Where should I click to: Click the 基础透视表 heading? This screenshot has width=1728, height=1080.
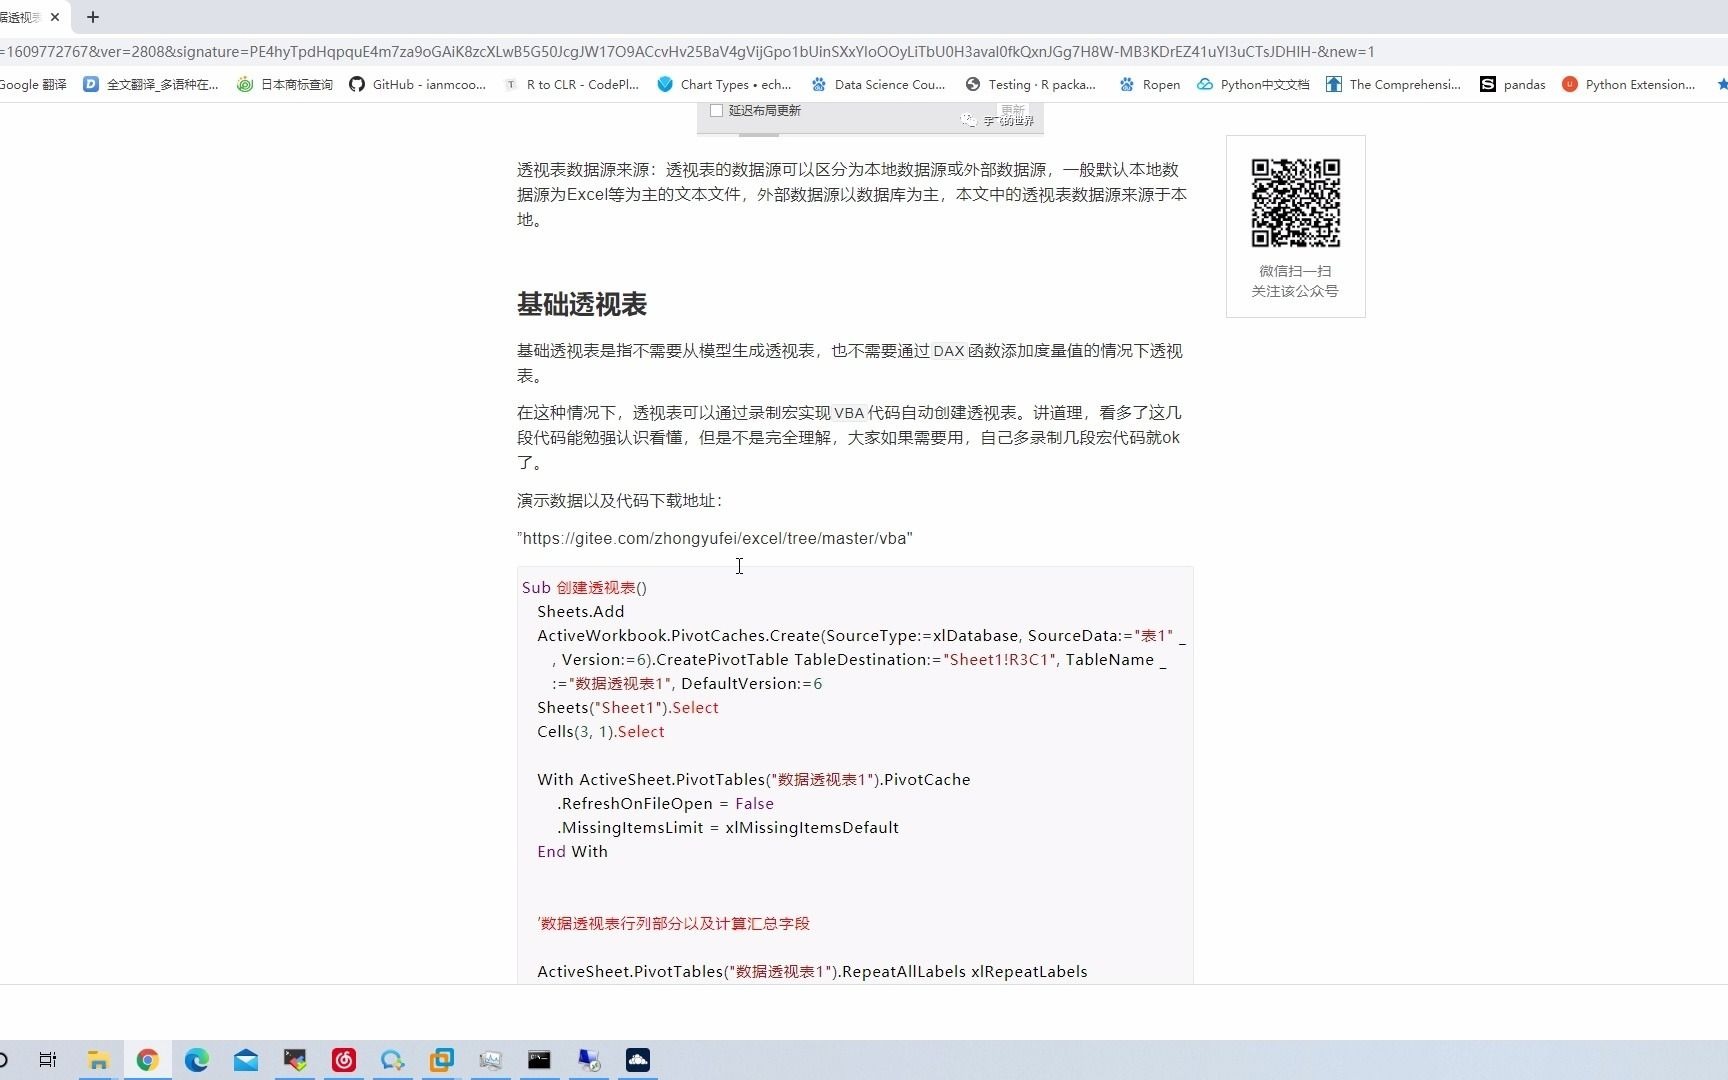[x=582, y=304]
